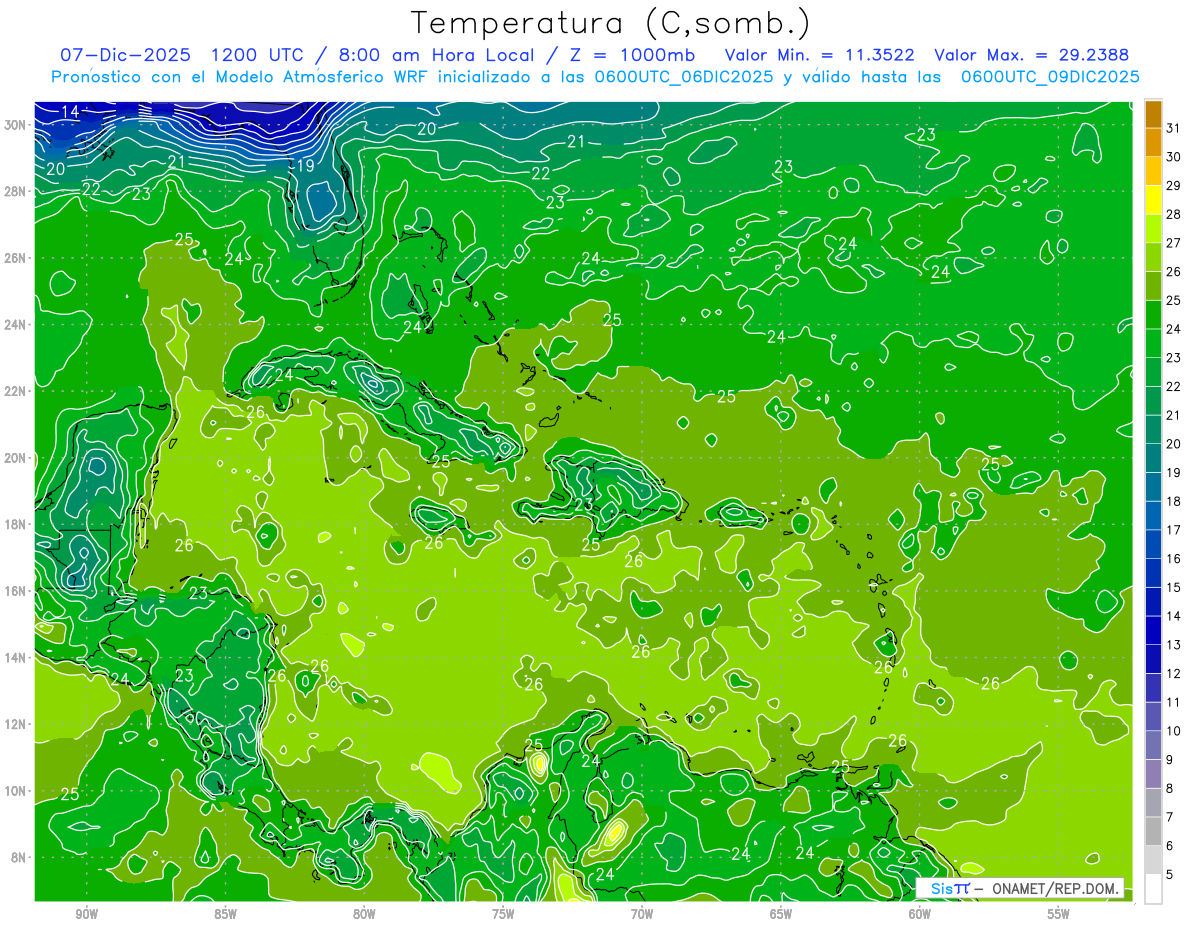Click the initialization time "0600UTC_06DIC2025"
This screenshot has width=1200, height=927.
click(684, 77)
